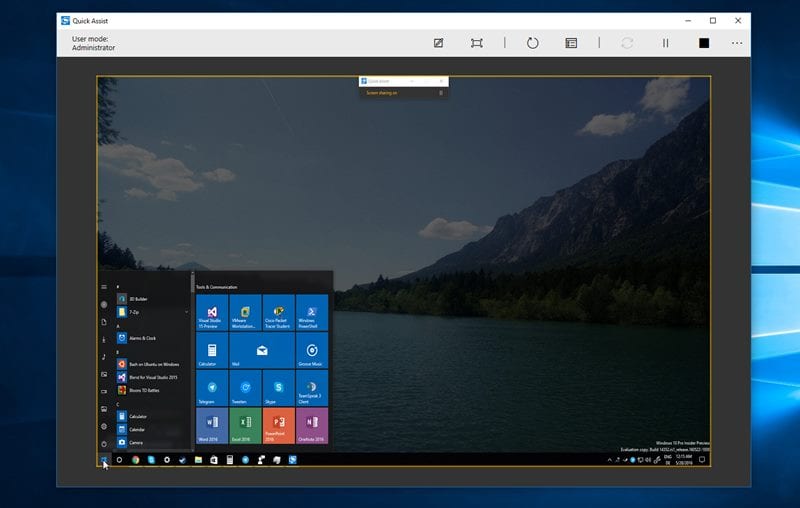The width and height of the screenshot is (800, 508).
Task: Open the three-dot more options menu
Action: pyautogui.click(x=737, y=43)
